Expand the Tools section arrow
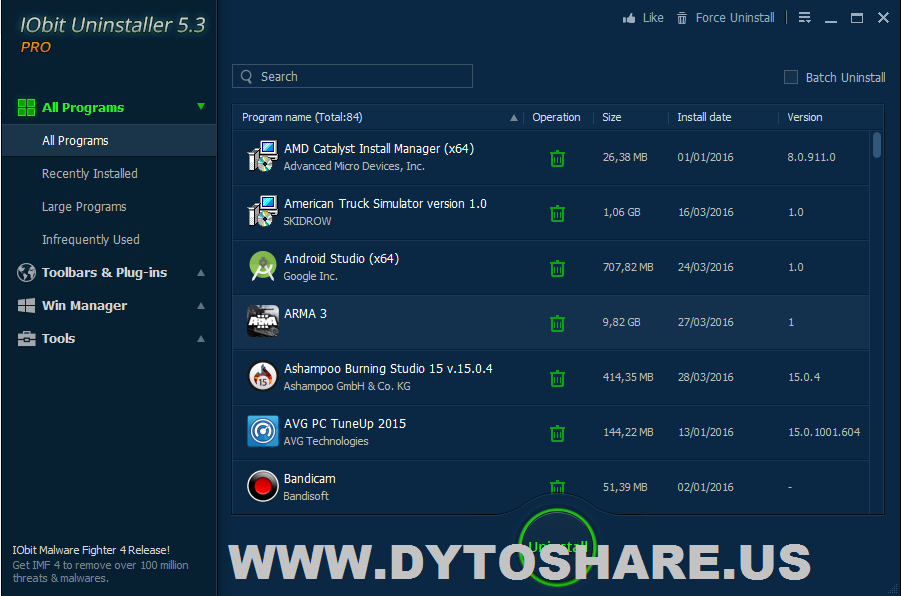 pos(201,339)
